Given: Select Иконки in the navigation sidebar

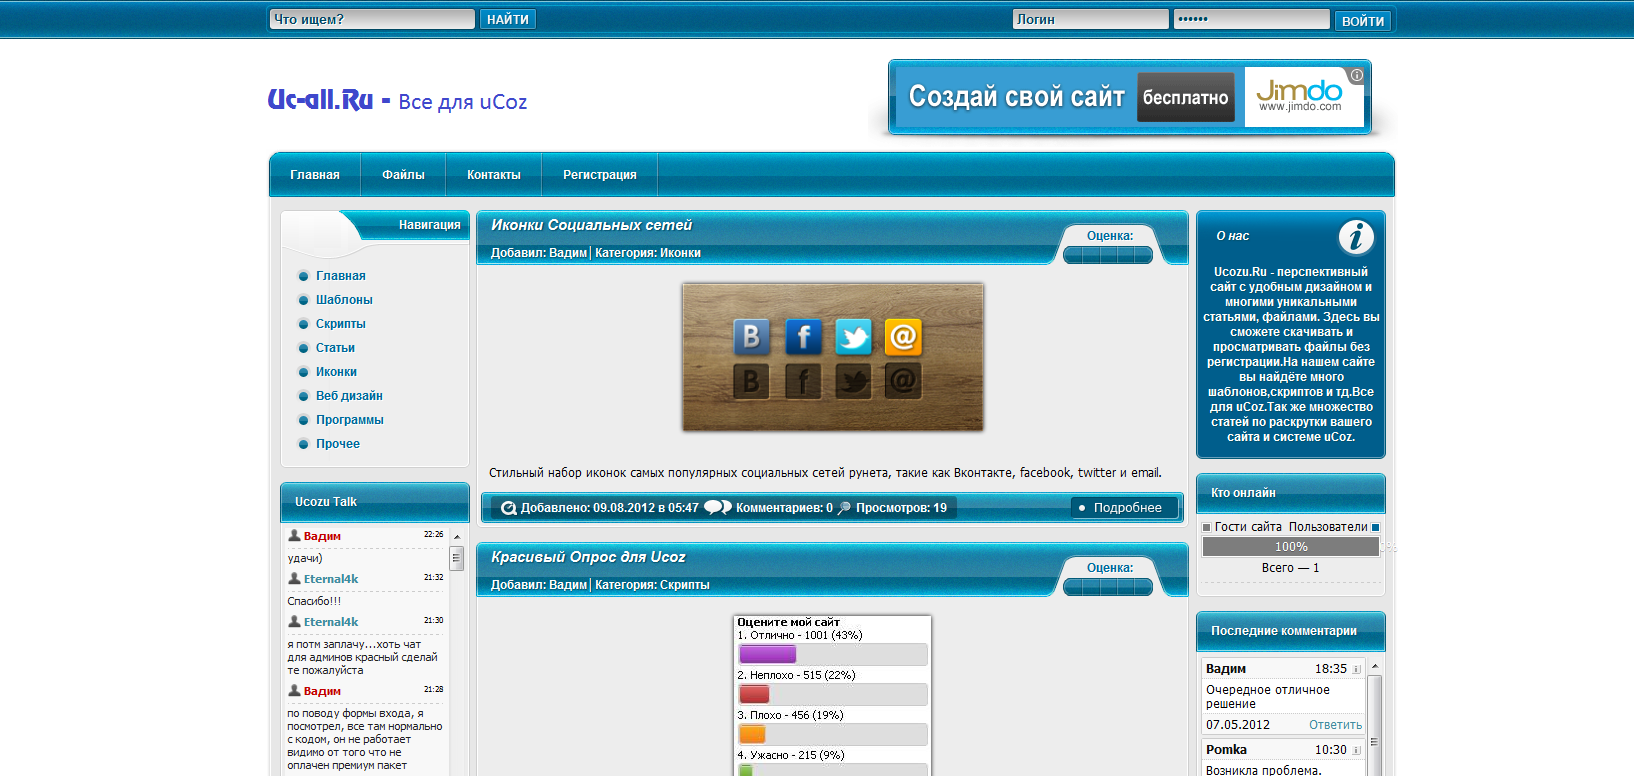Looking at the screenshot, I should point(336,372).
